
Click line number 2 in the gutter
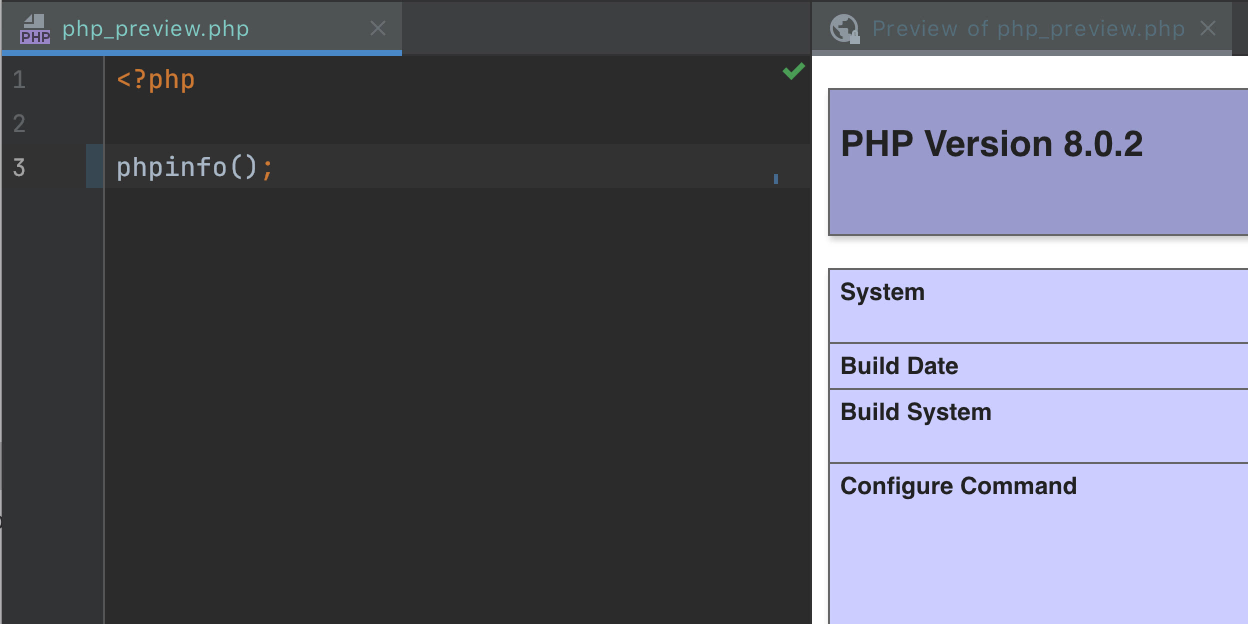coord(19,124)
